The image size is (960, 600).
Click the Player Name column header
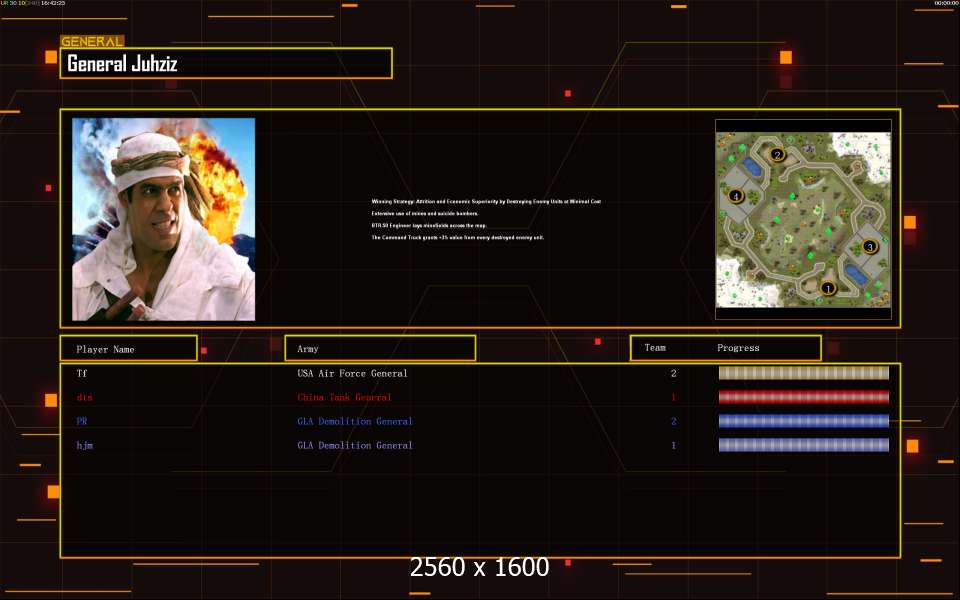105,349
